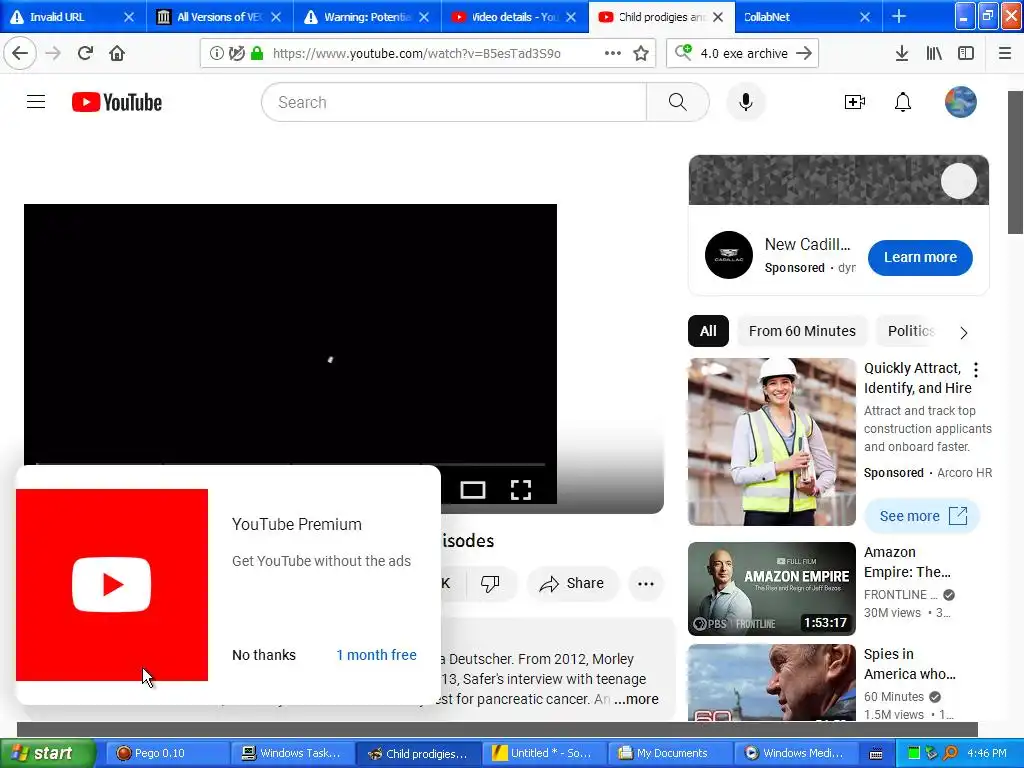Open the Cadillac advertiser logo
1024x768 pixels.
point(729,255)
